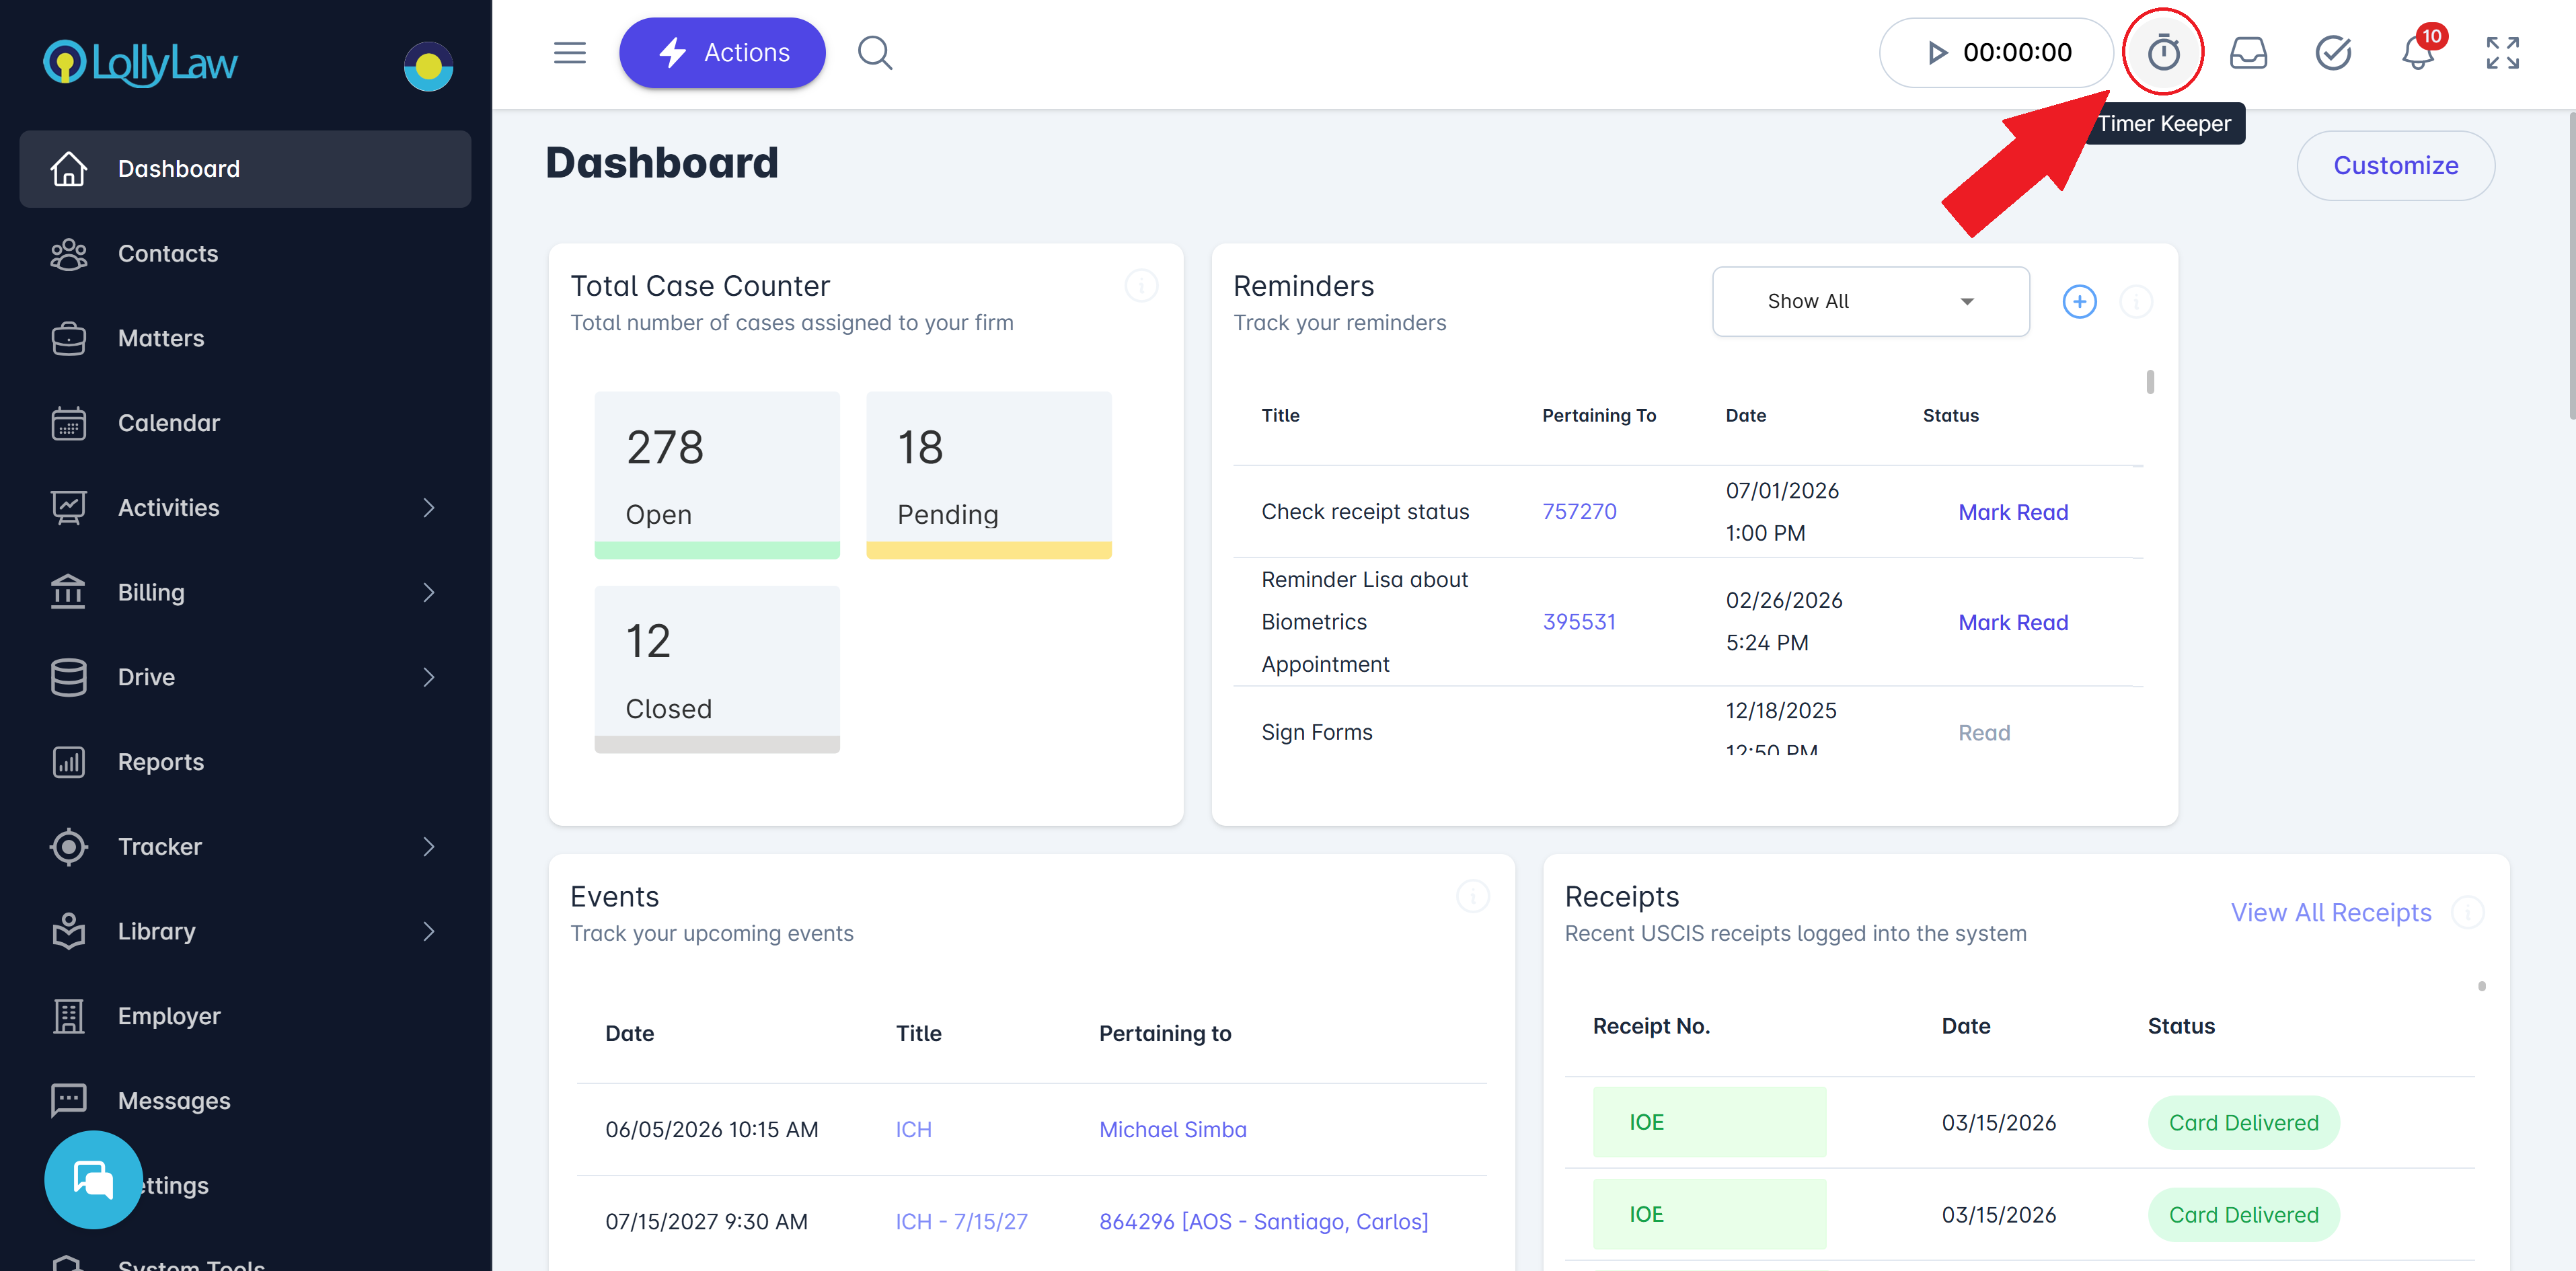This screenshot has width=2576, height=1271.
Task: Click the inbox tray icon
Action: coord(2248,52)
